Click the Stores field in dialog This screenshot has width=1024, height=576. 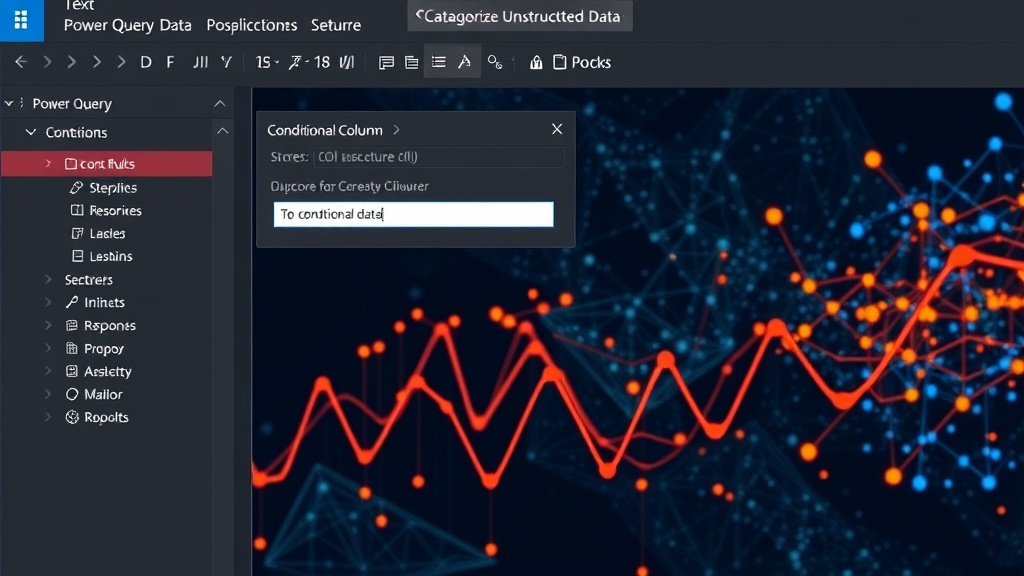click(438, 157)
